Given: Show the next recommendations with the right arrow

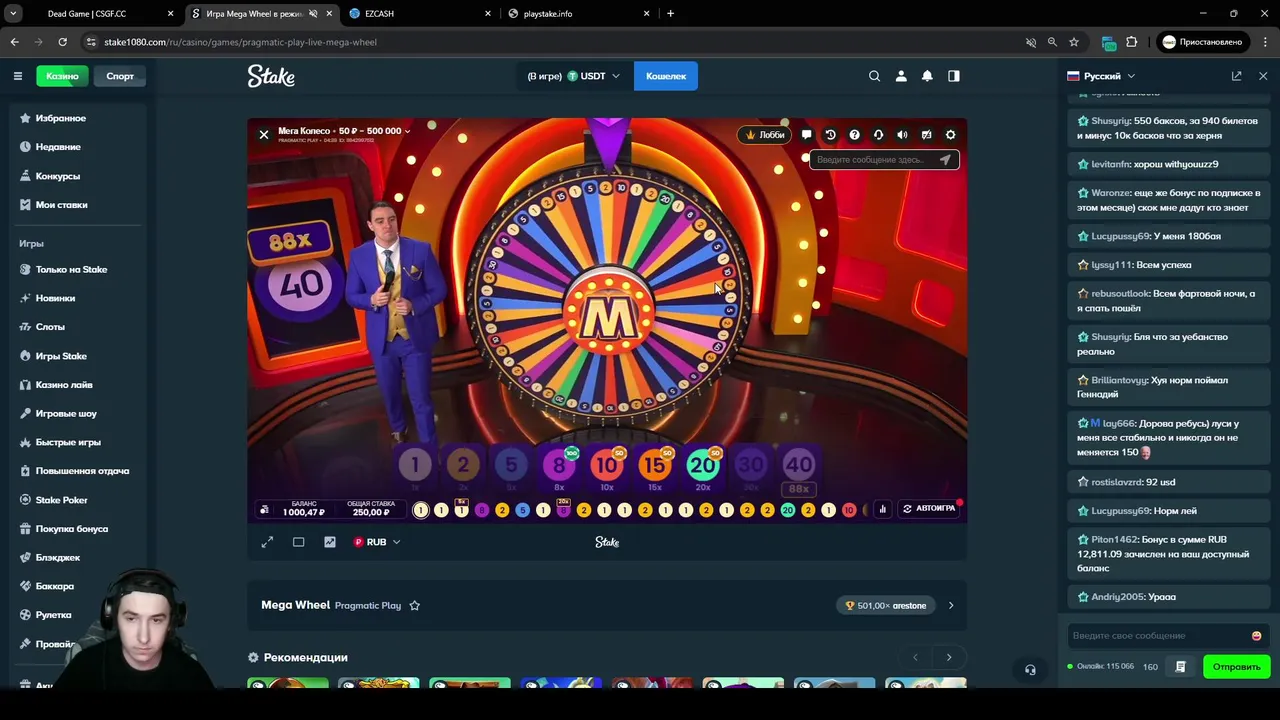Looking at the screenshot, I should coord(949,657).
